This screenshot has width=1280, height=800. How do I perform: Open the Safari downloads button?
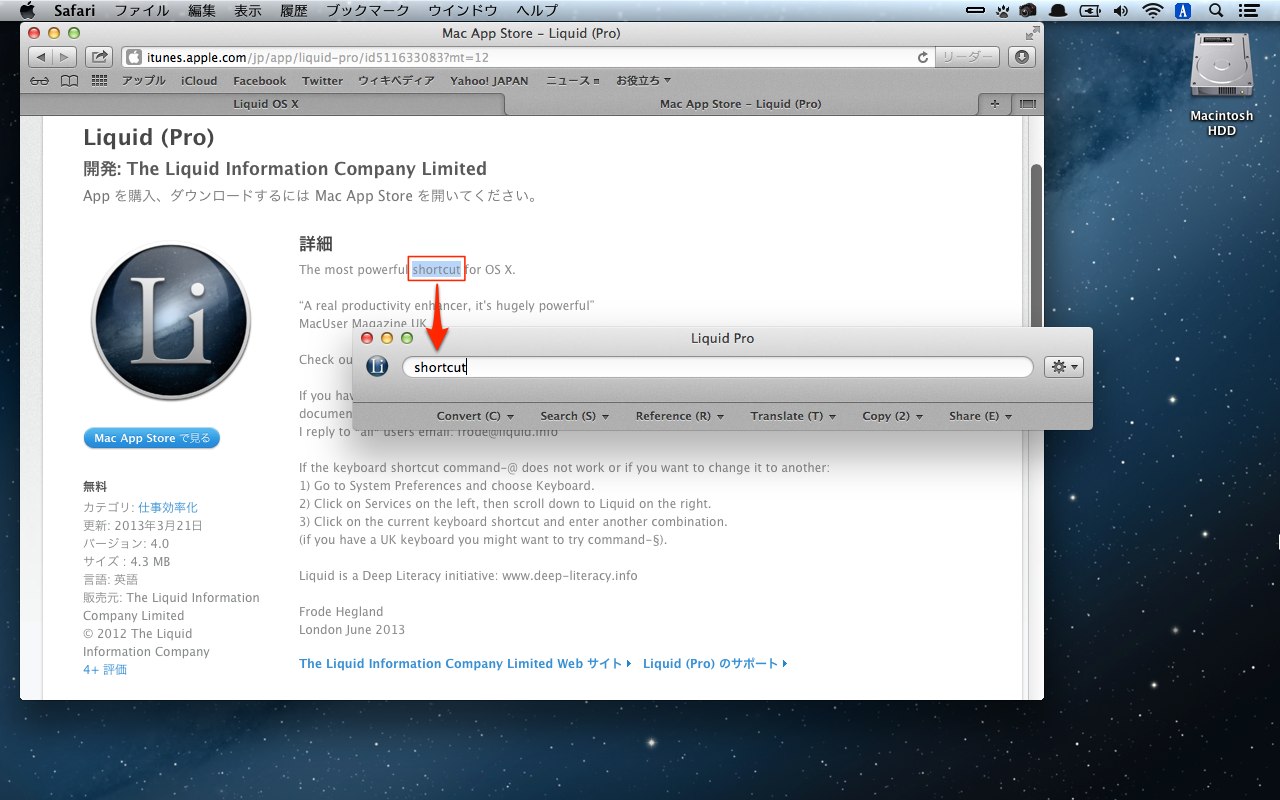[x=1022, y=57]
